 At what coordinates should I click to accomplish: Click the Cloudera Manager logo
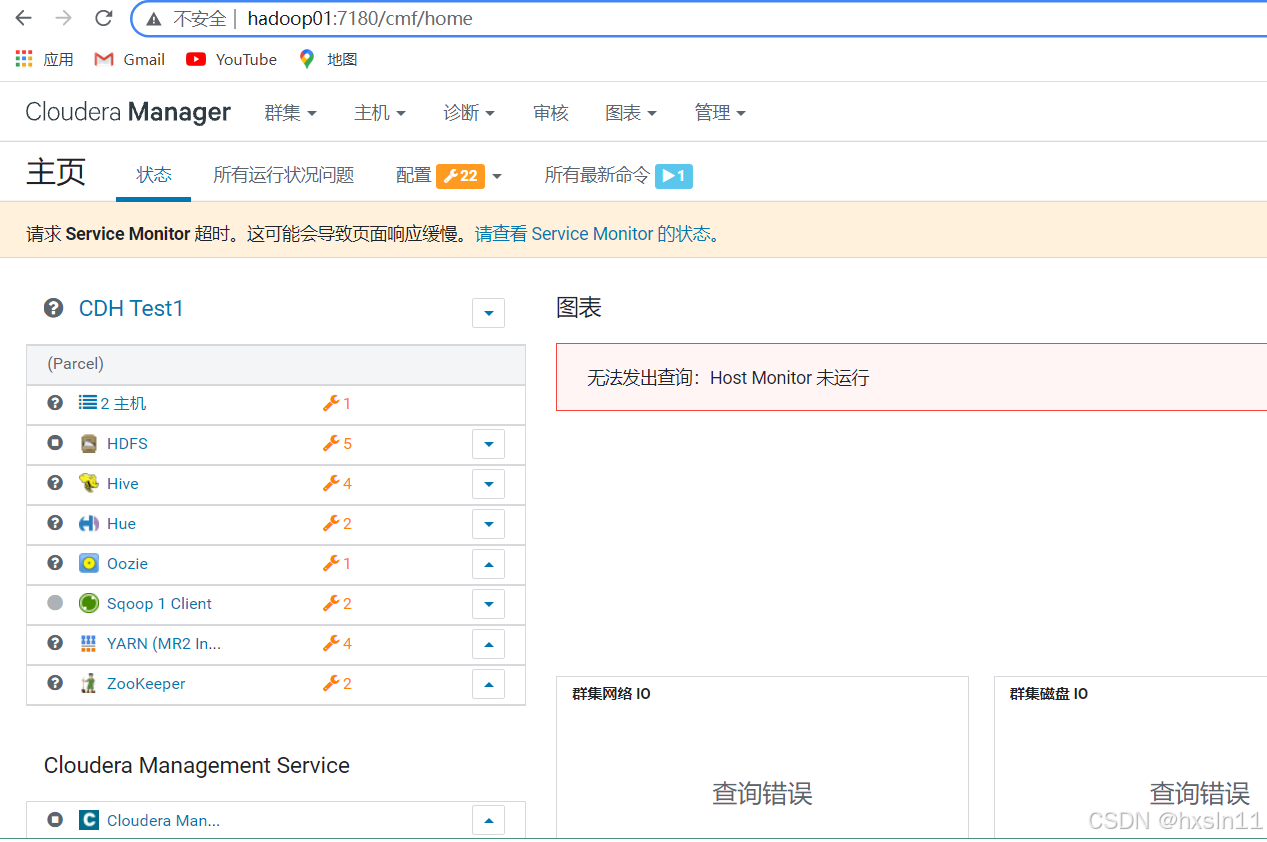128,112
